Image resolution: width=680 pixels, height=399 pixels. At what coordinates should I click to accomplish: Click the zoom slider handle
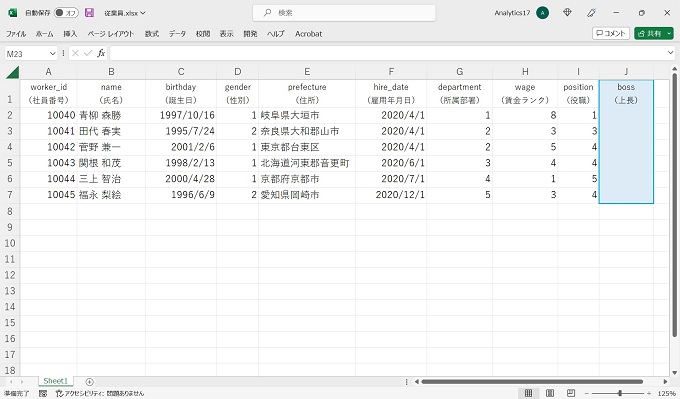point(620,393)
